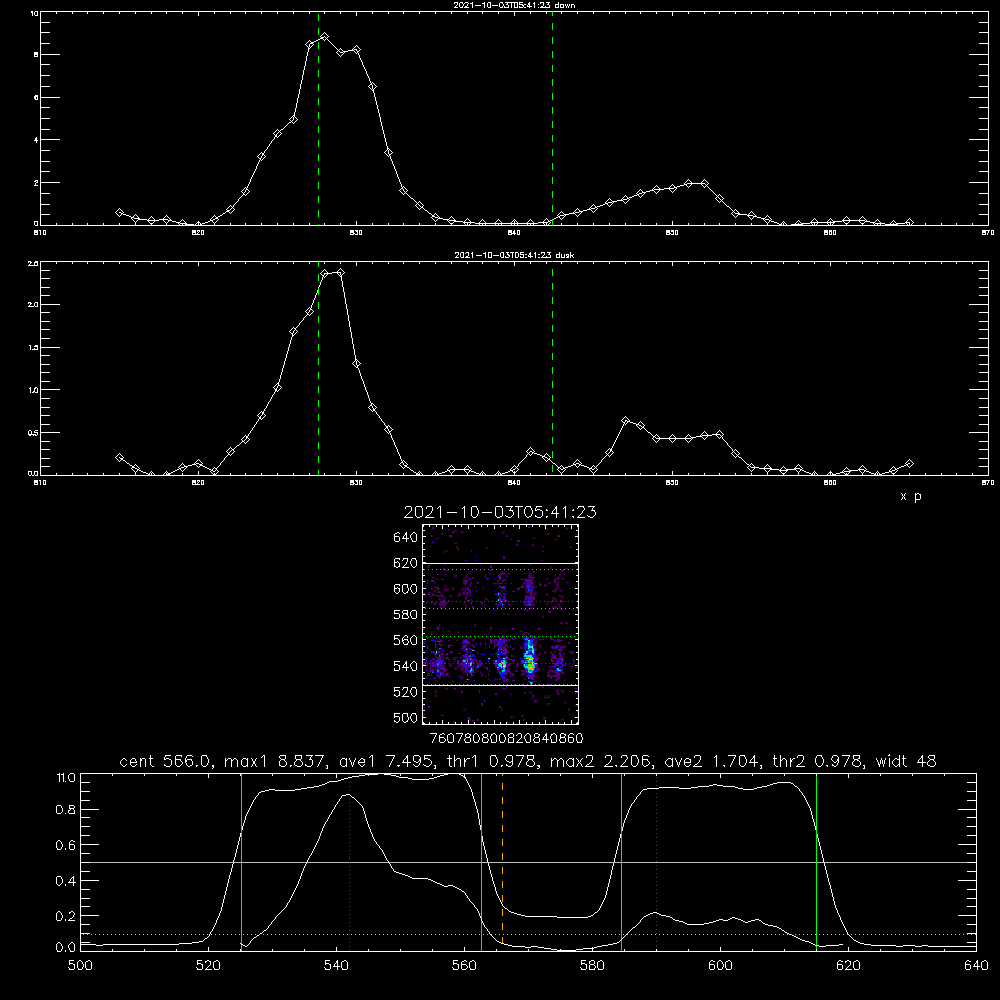
Task: Click dawn plot green dashed line near x=827.6
Action: click(318, 118)
